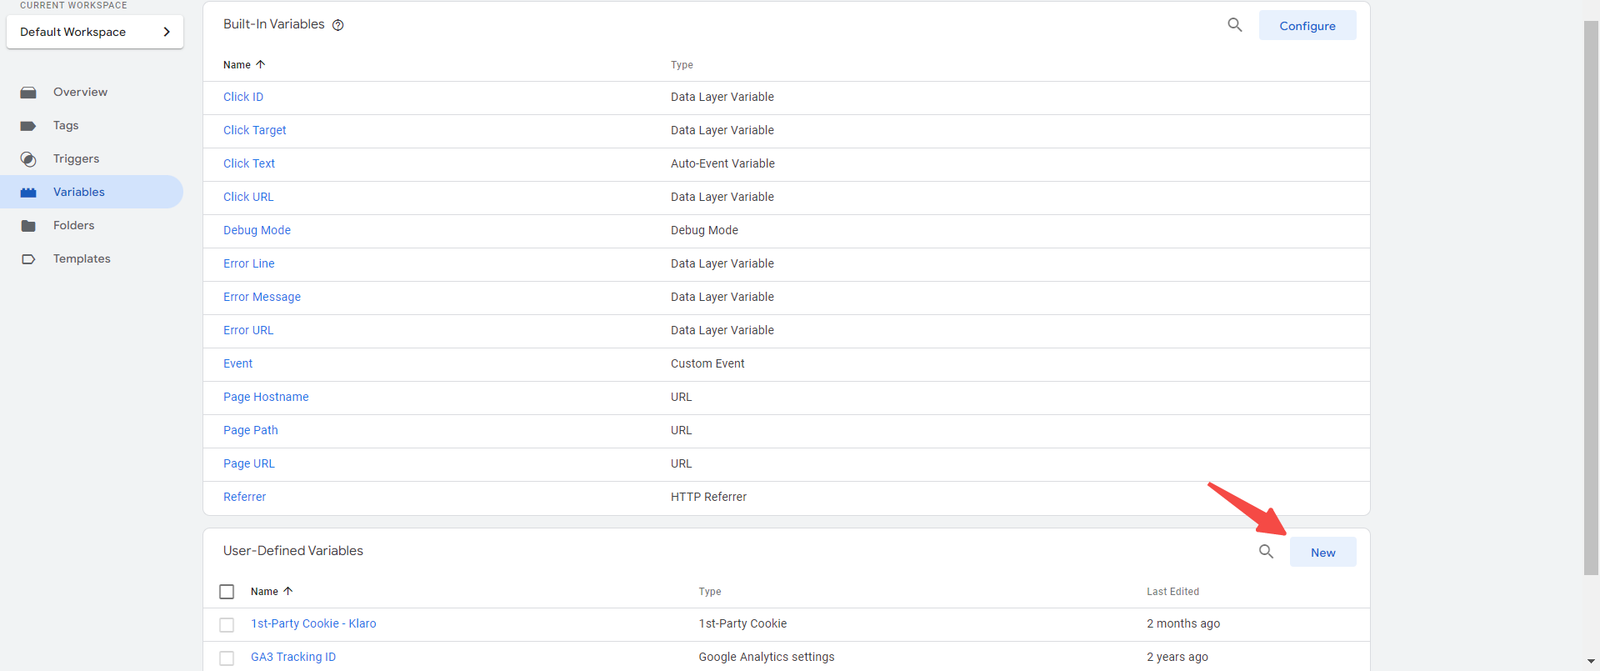This screenshot has width=1600, height=671.
Task: Open help icon beside Built-In Variables
Action: click(338, 25)
